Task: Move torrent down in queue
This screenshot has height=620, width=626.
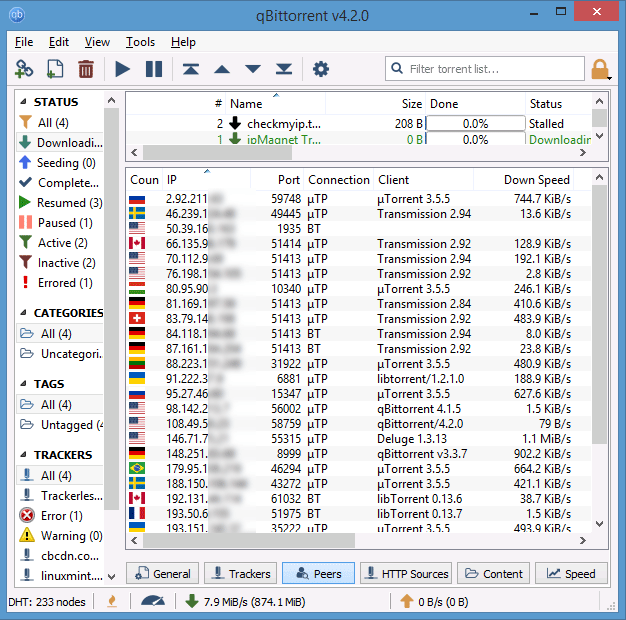Action: pyautogui.click(x=253, y=69)
